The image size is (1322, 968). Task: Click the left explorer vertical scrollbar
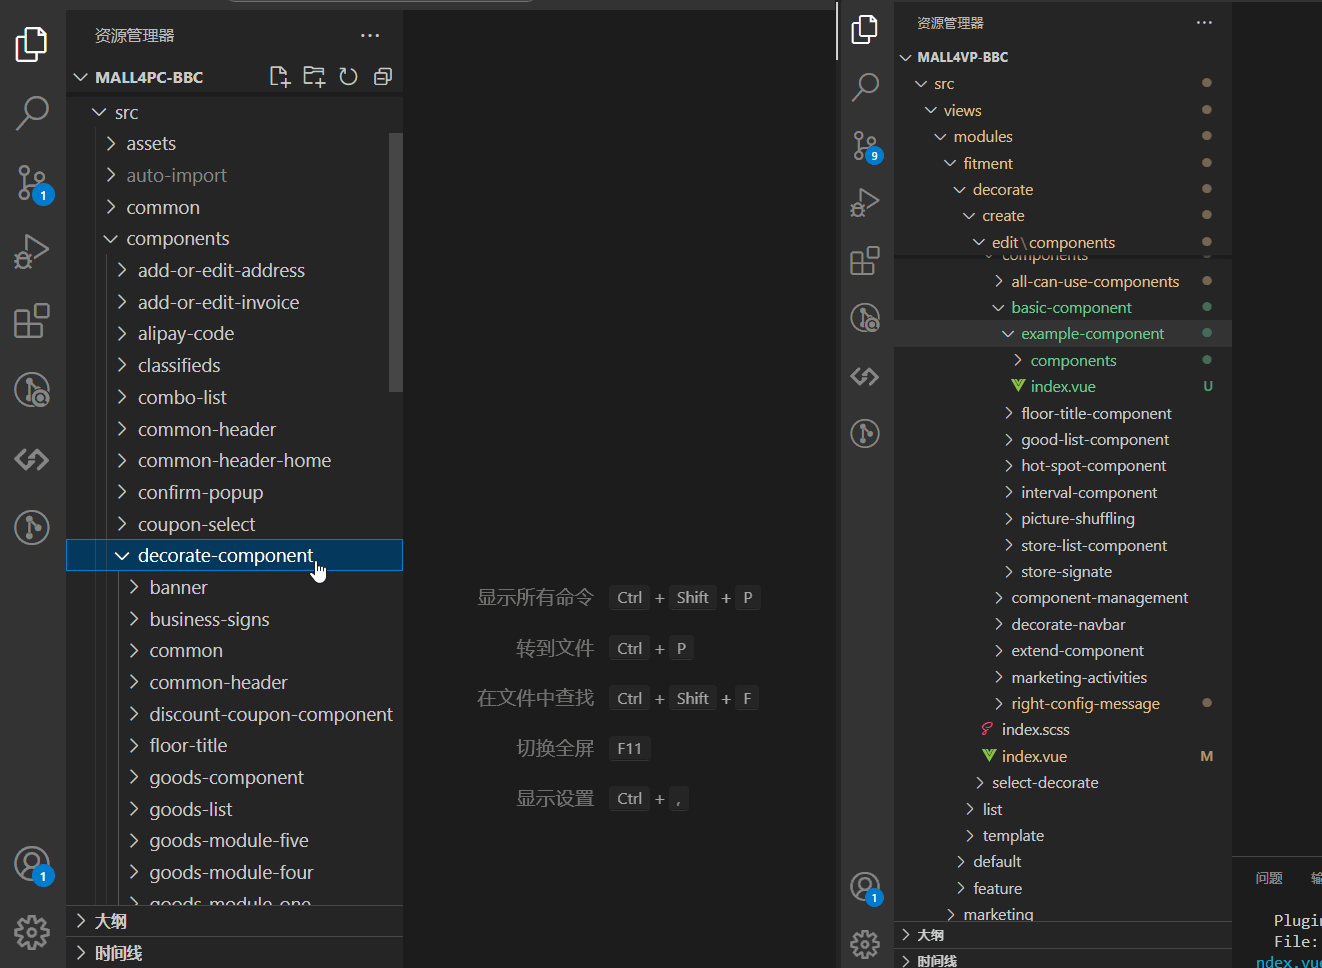coord(395,262)
